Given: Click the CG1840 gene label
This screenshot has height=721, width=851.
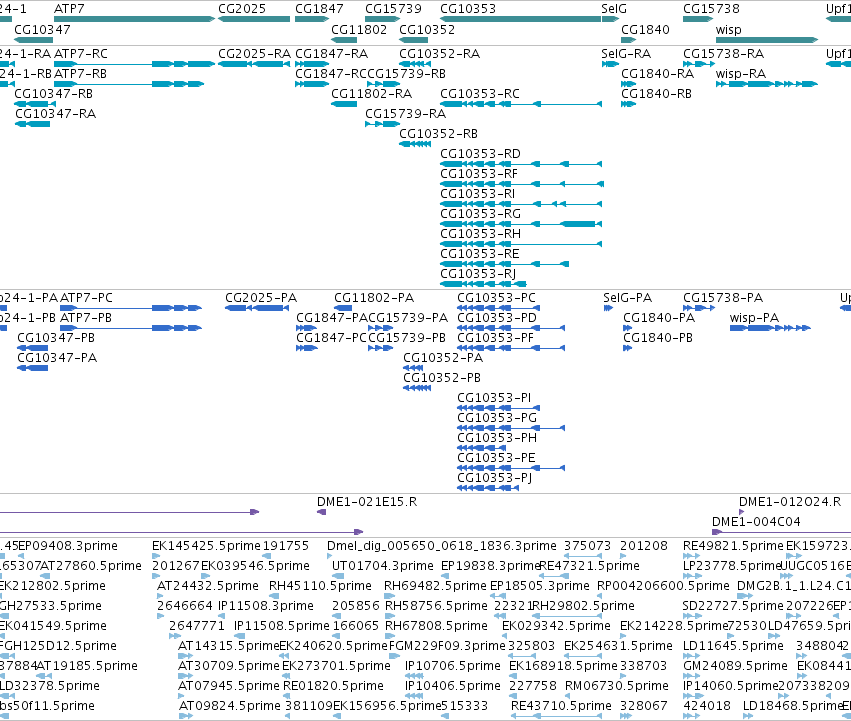Looking at the screenshot, I should (x=645, y=29).
